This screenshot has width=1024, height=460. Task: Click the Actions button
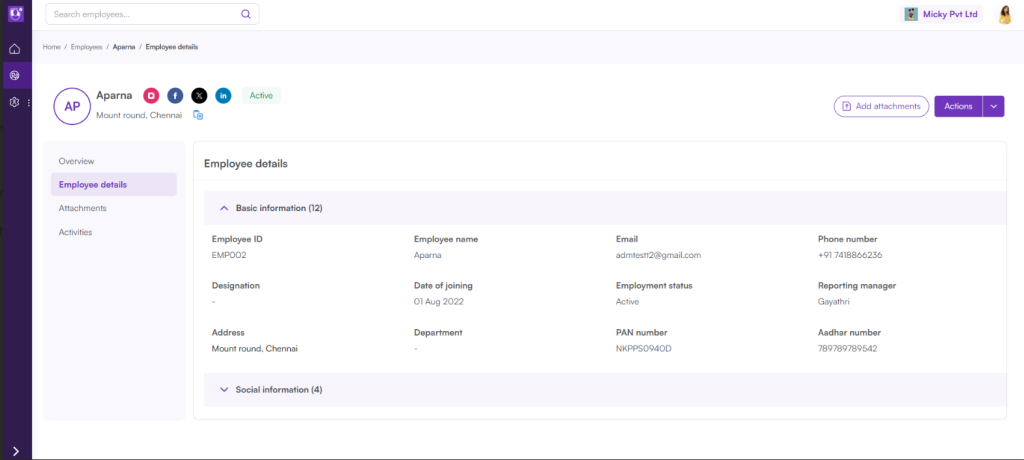(958, 107)
